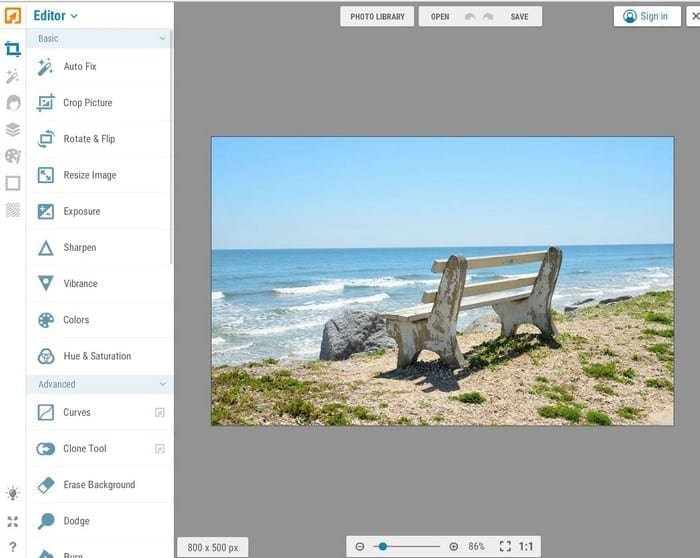Click the Resize Image icon
Image resolution: width=700 pixels, height=558 pixels.
tap(46, 175)
